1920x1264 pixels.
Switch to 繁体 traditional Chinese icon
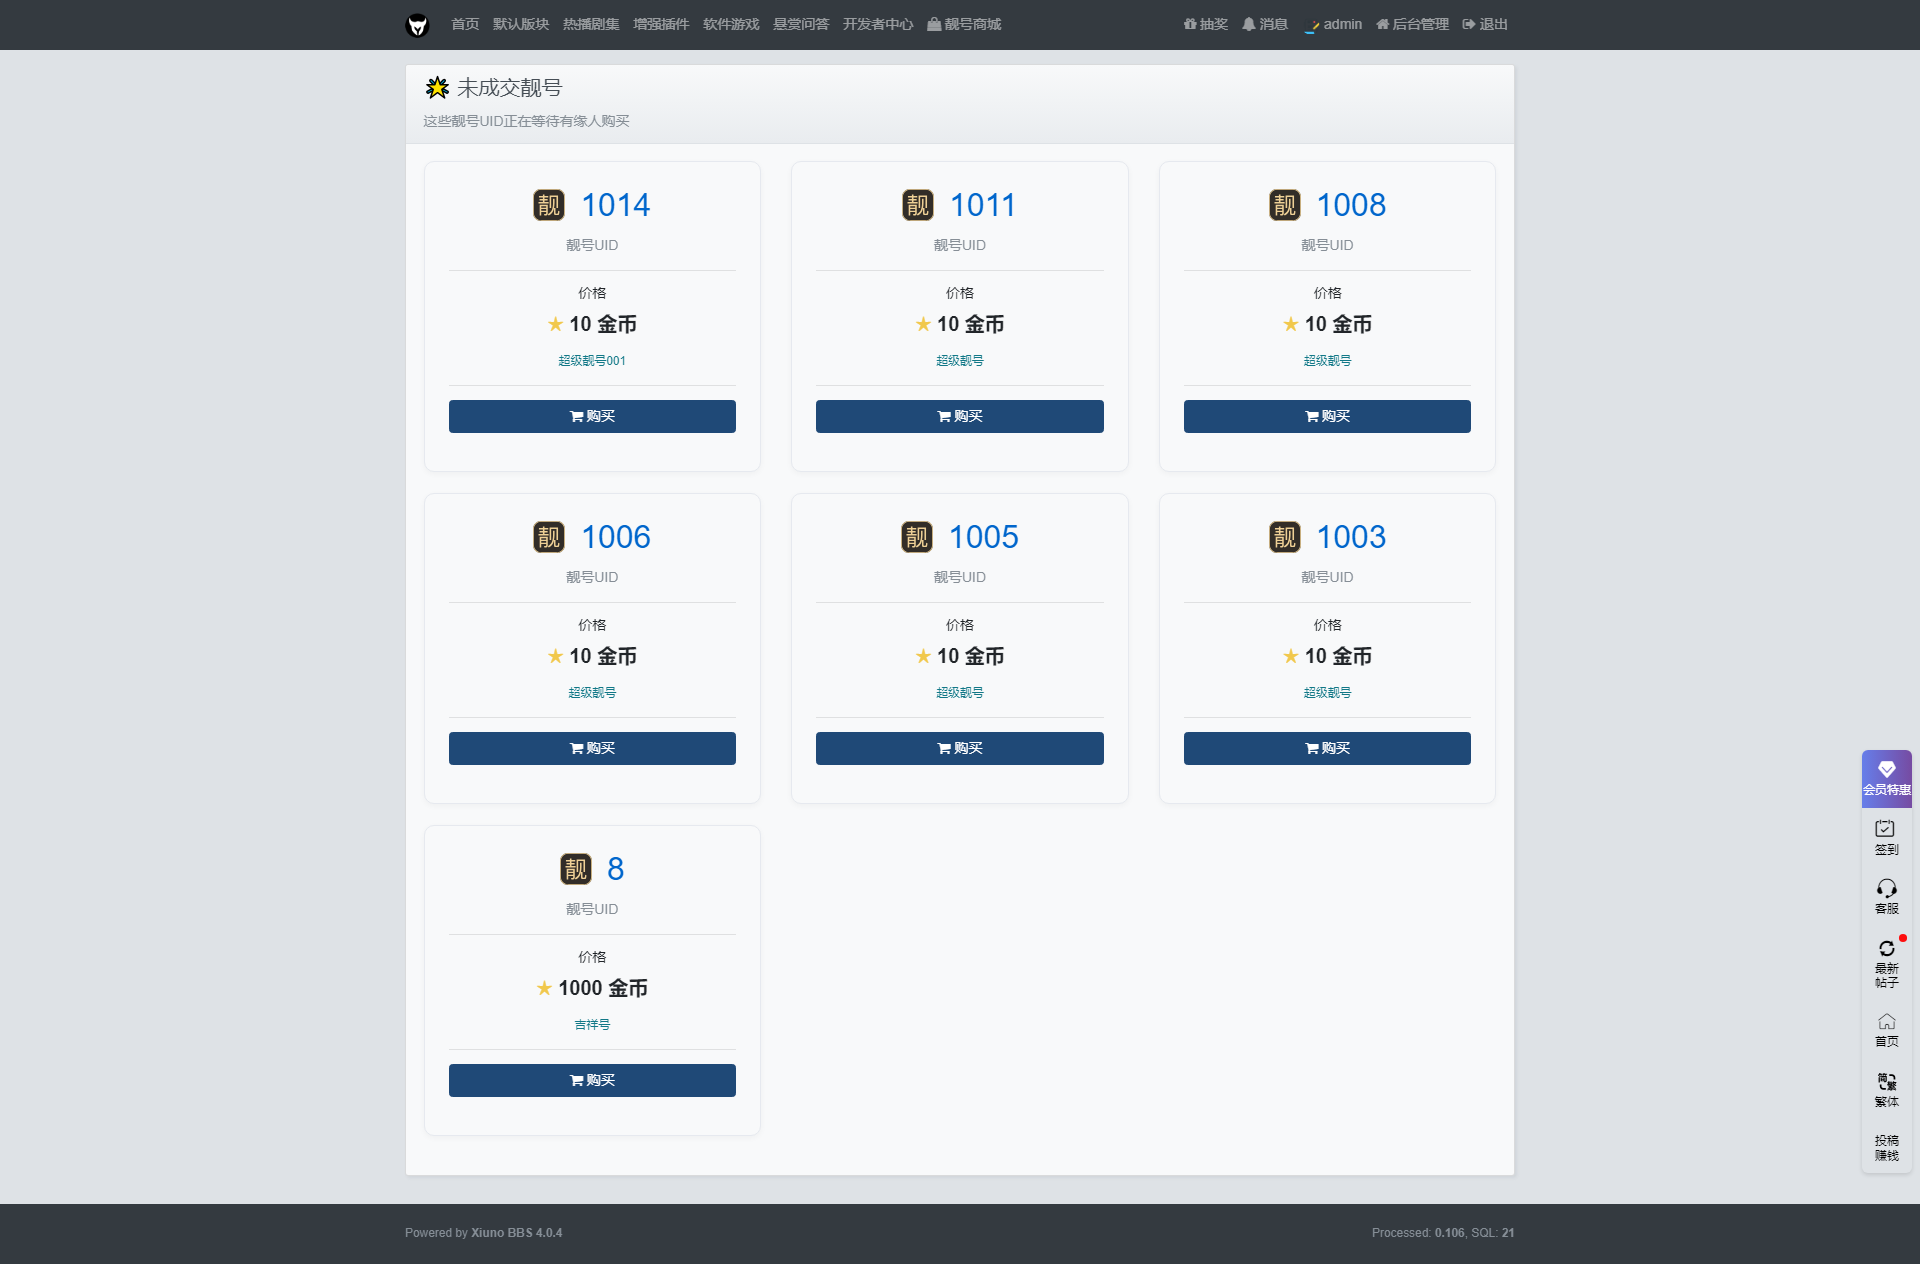point(1886,1089)
